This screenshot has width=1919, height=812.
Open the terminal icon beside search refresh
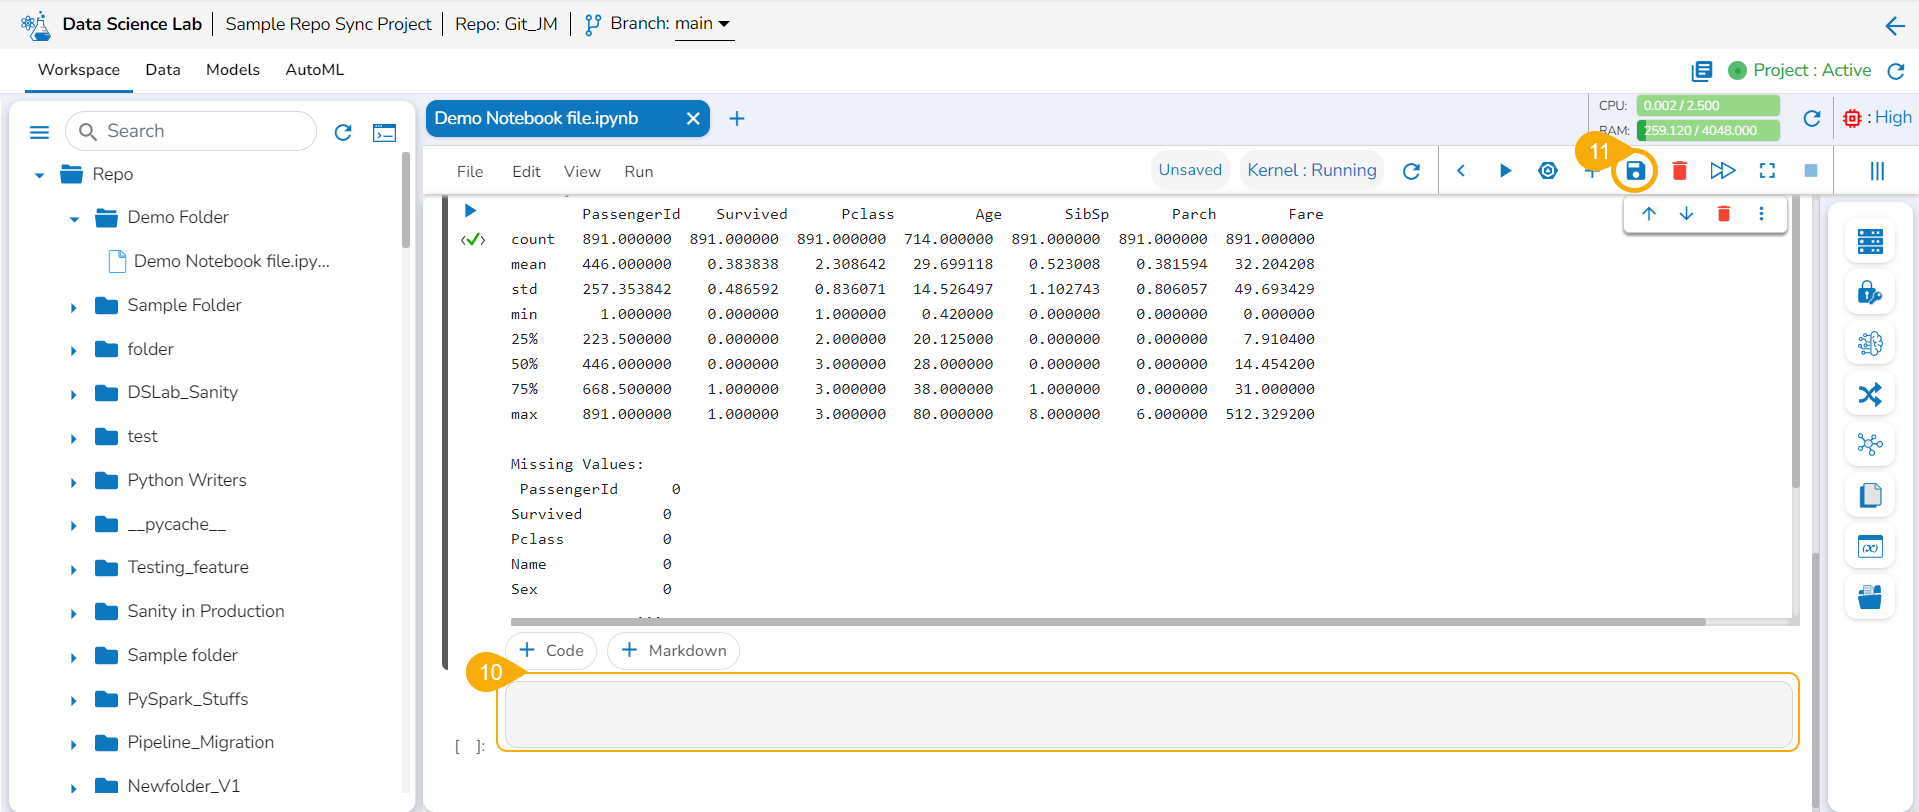[384, 133]
